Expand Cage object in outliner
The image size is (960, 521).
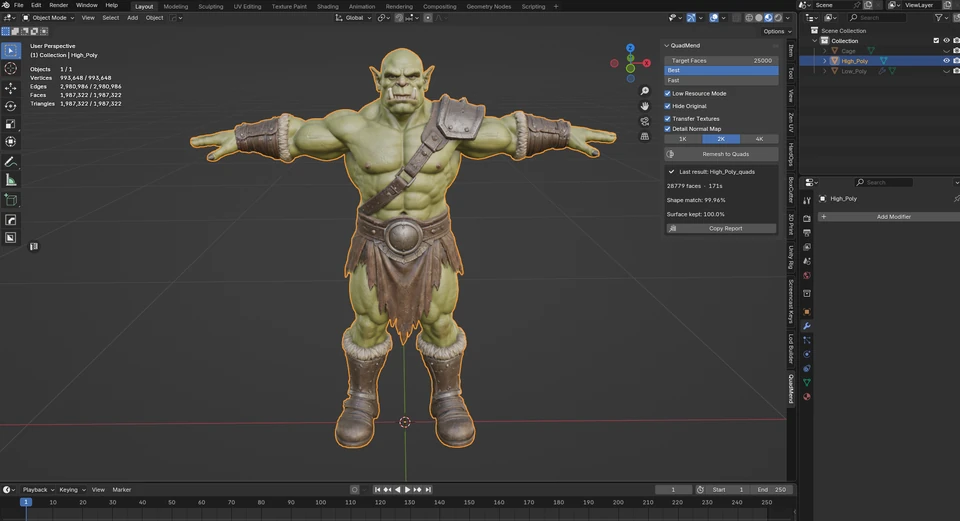click(x=825, y=51)
